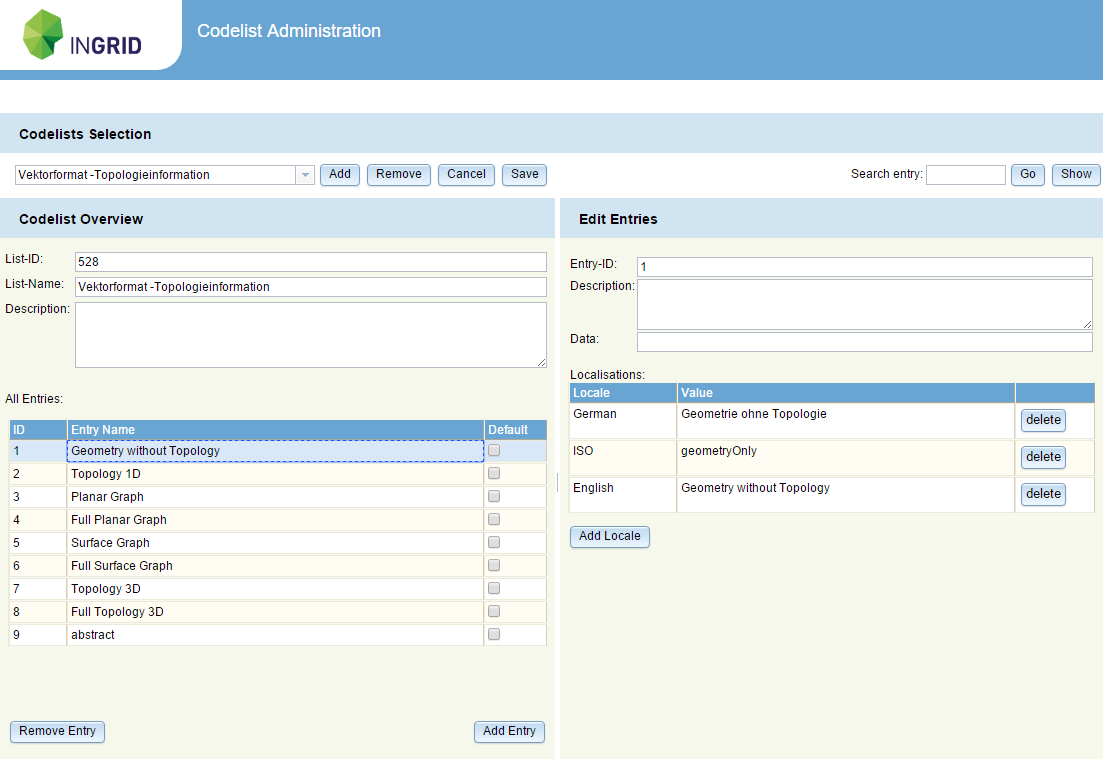Cancel the current codelist changes
Image resolution: width=1103 pixels, height=759 pixels.
pyautogui.click(x=466, y=174)
